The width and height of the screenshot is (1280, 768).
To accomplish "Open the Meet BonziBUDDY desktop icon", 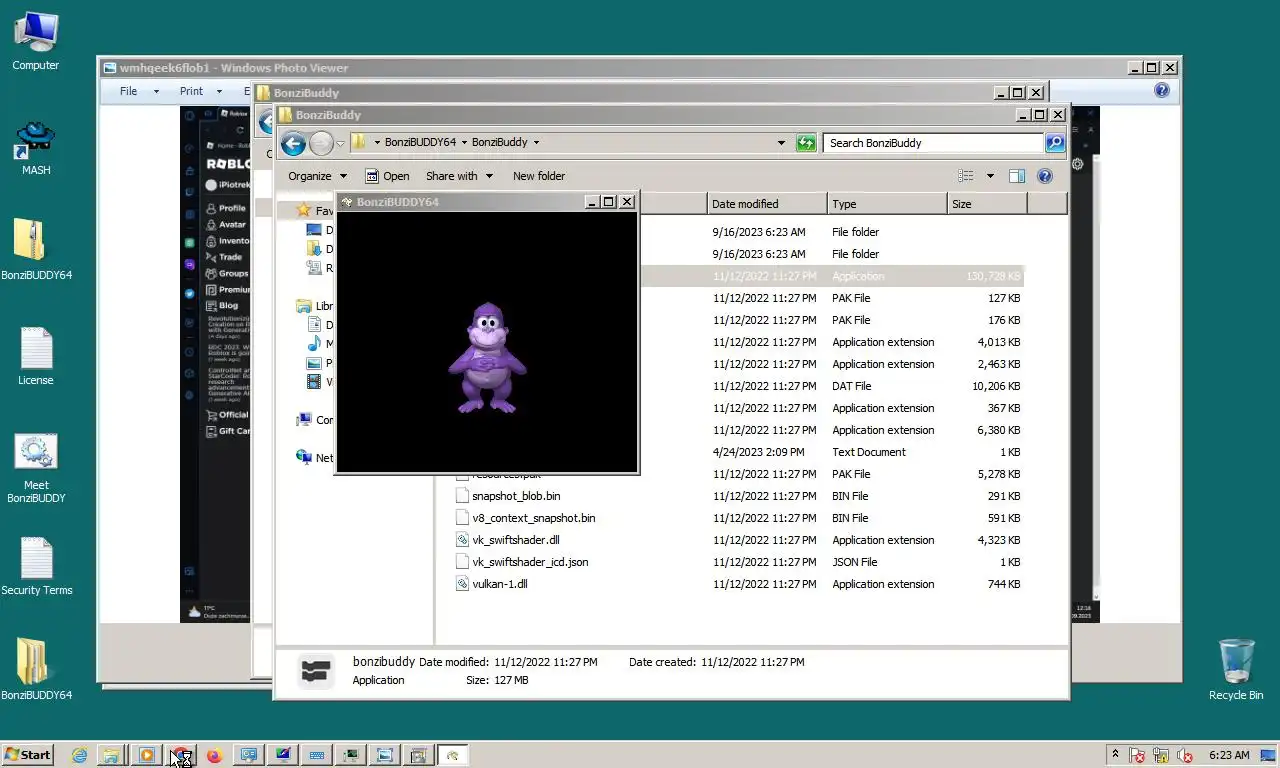I will click(x=36, y=468).
